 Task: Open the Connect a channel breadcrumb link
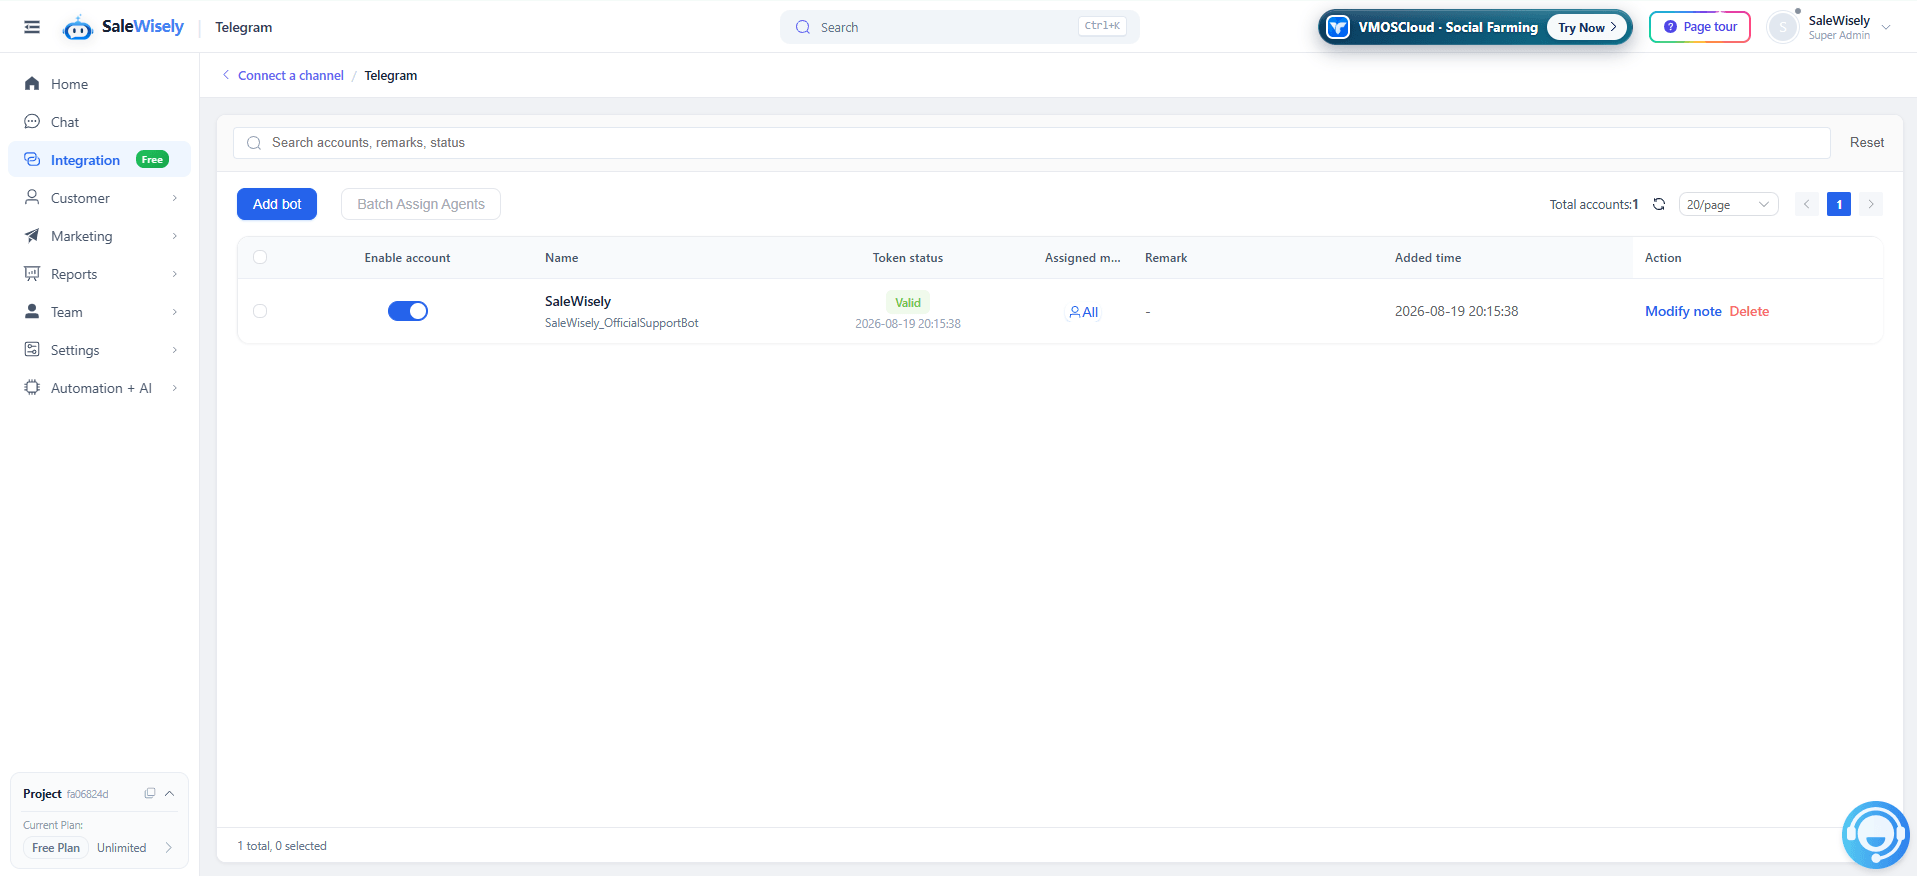(291, 76)
